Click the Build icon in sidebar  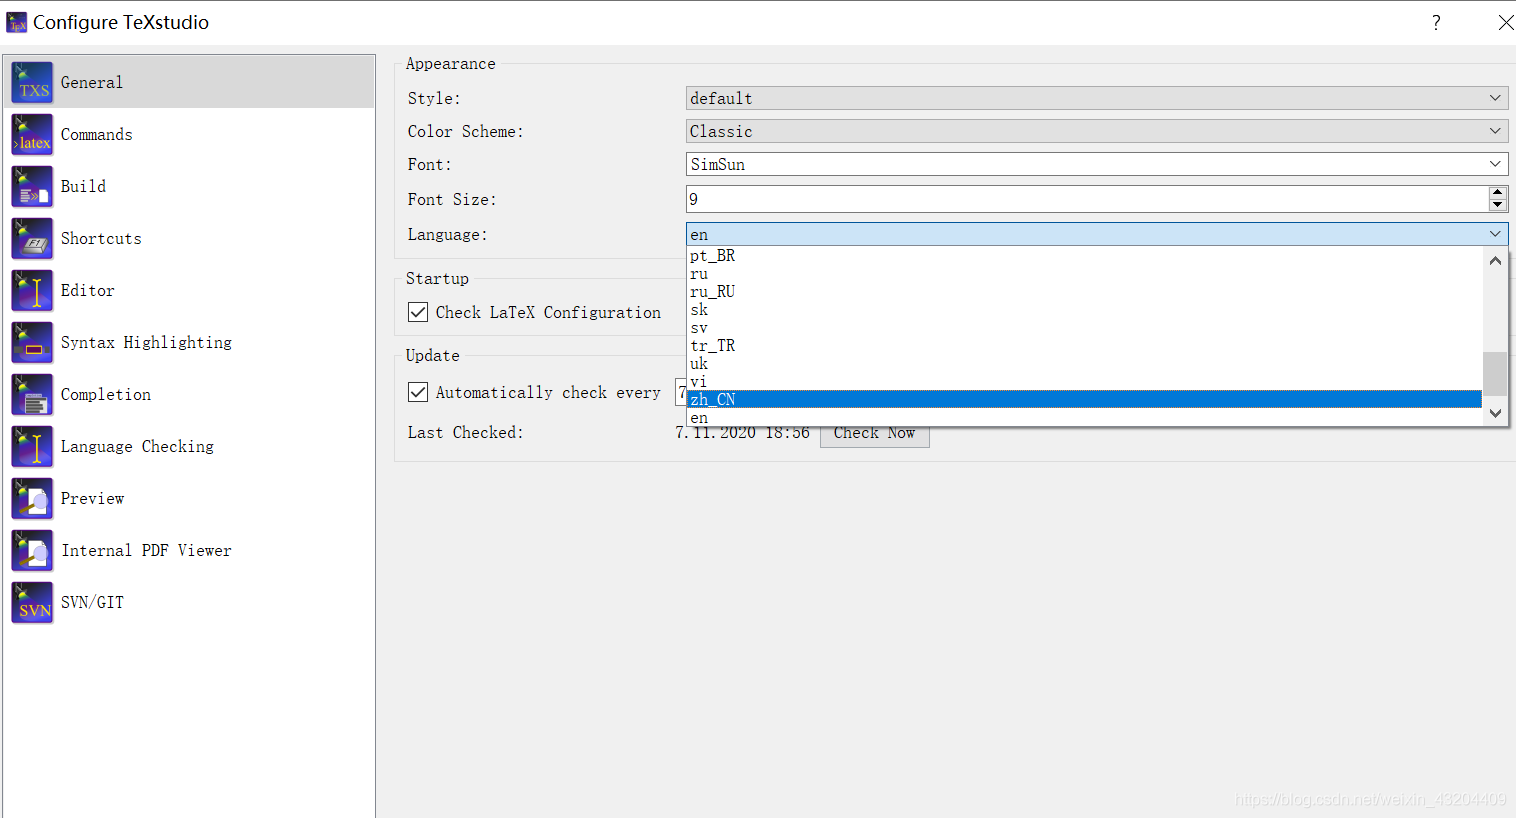tap(32, 186)
